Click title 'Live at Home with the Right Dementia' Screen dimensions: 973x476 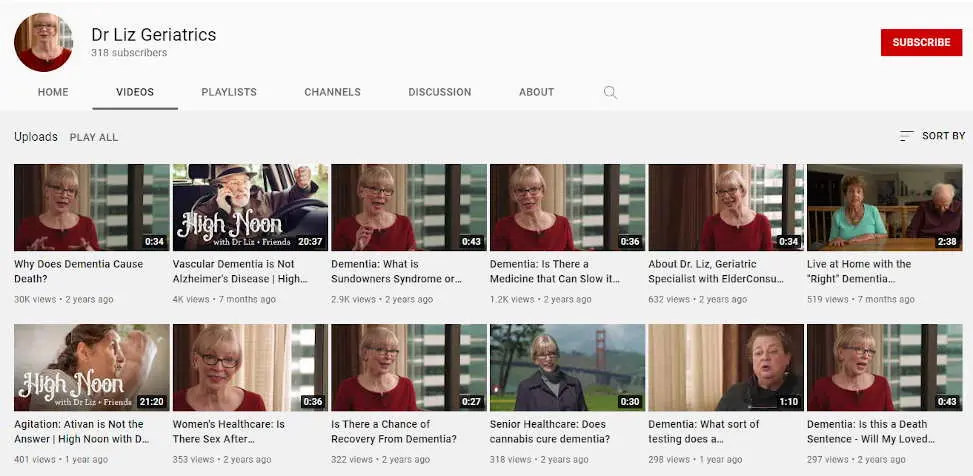coord(859,271)
